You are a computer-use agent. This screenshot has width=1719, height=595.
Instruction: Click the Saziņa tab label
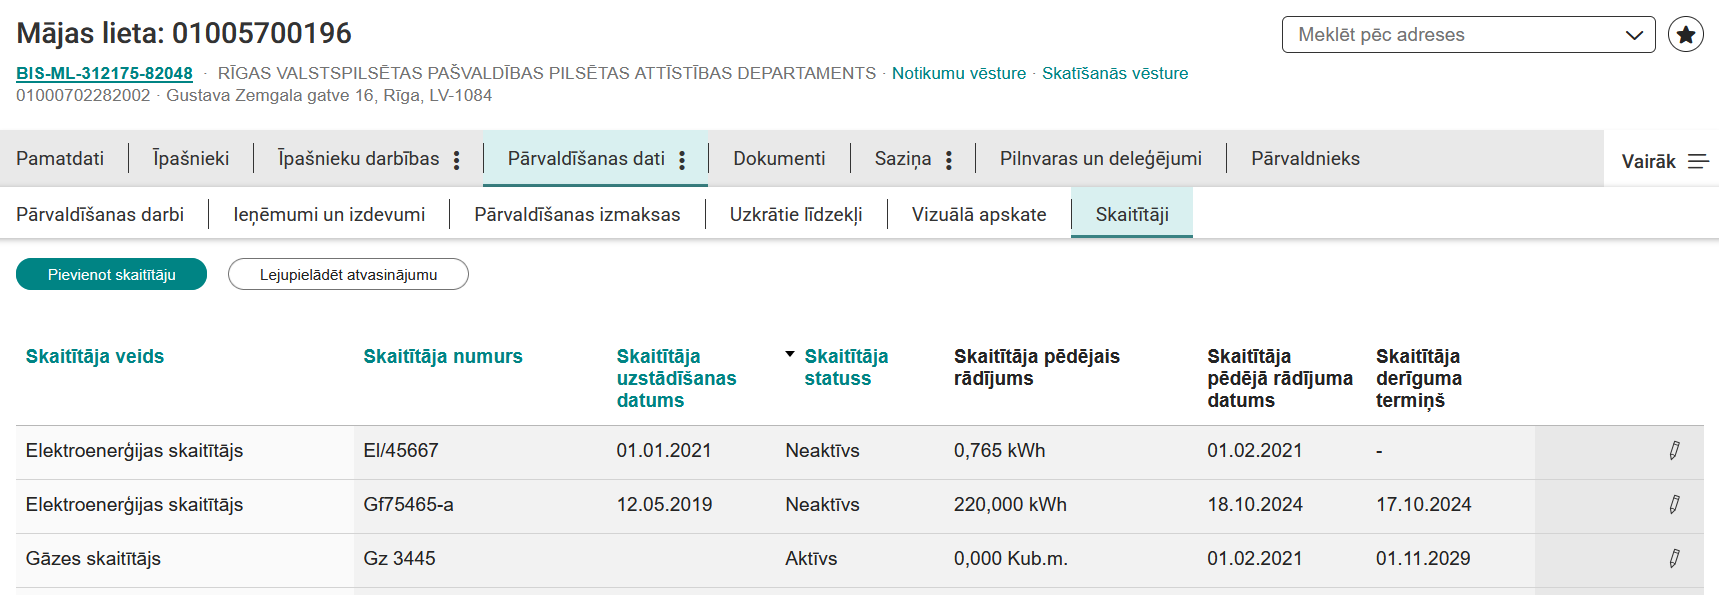pyautogui.click(x=903, y=158)
